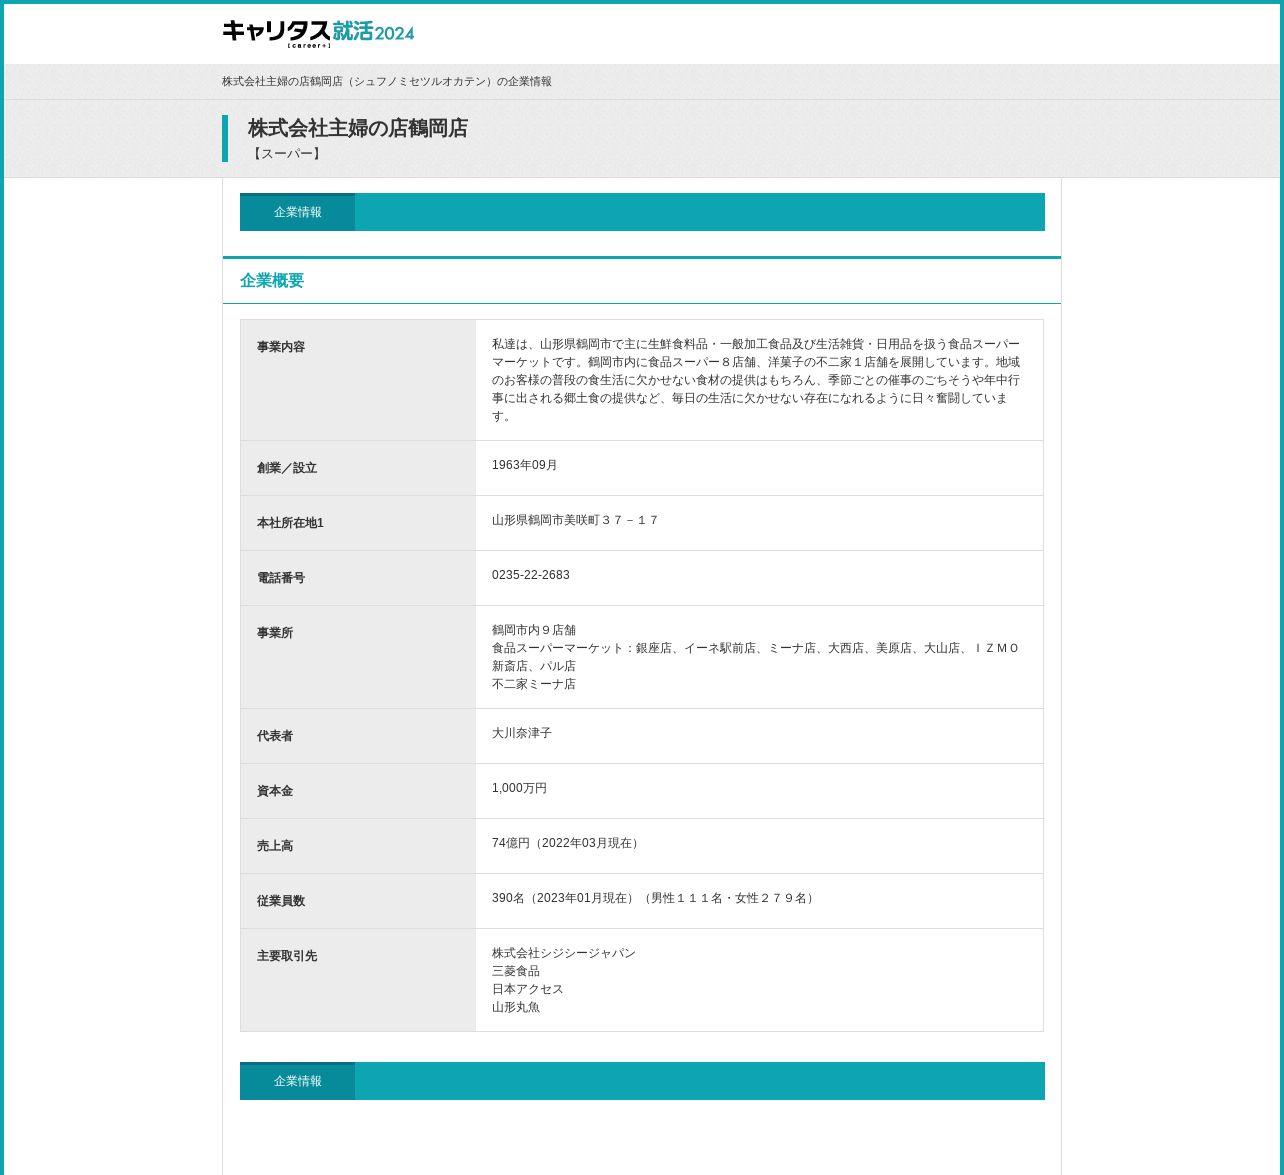The image size is (1284, 1175).
Task: Click the breadcrumb text 株式会社主婦の店鶴岡店の企業情報
Action: pos(387,82)
